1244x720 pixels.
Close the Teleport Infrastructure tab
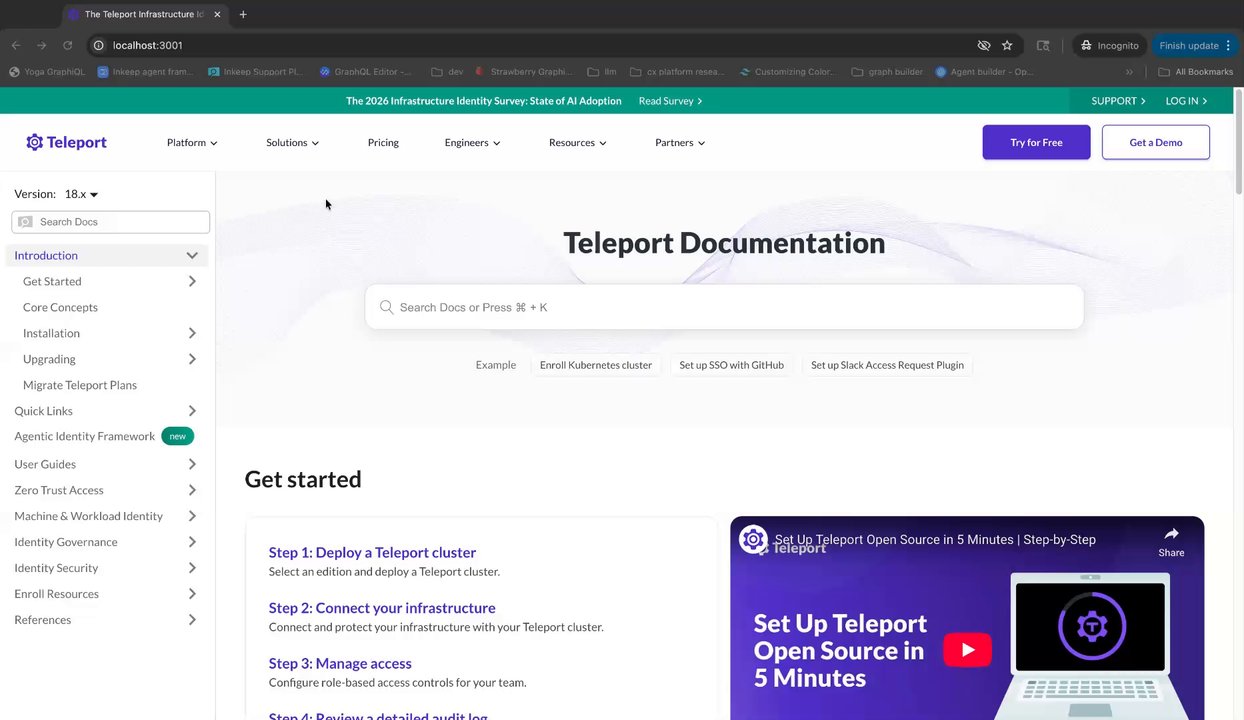click(217, 14)
